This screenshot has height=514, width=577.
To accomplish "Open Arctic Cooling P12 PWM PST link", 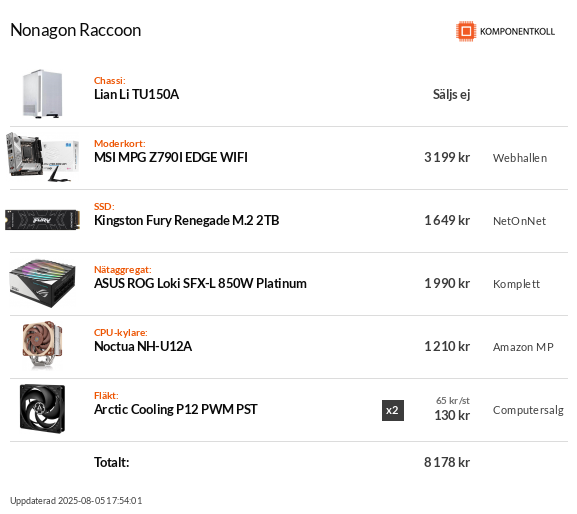I will tap(176, 409).
